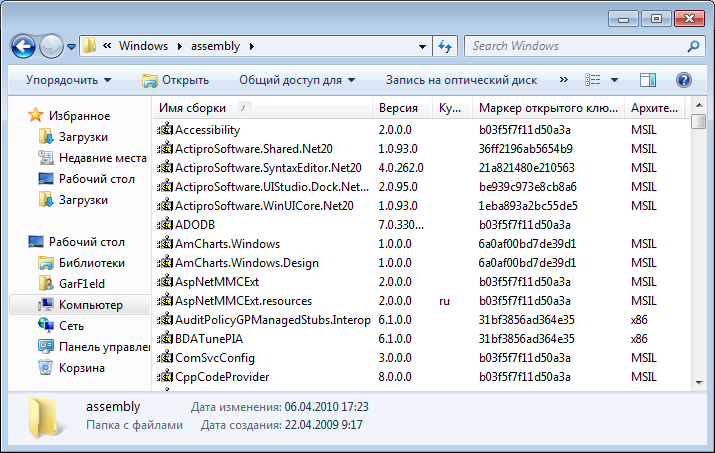The image size is (715, 453).
Task: Open Корзина in navigation pane
Action: [x=82, y=368]
